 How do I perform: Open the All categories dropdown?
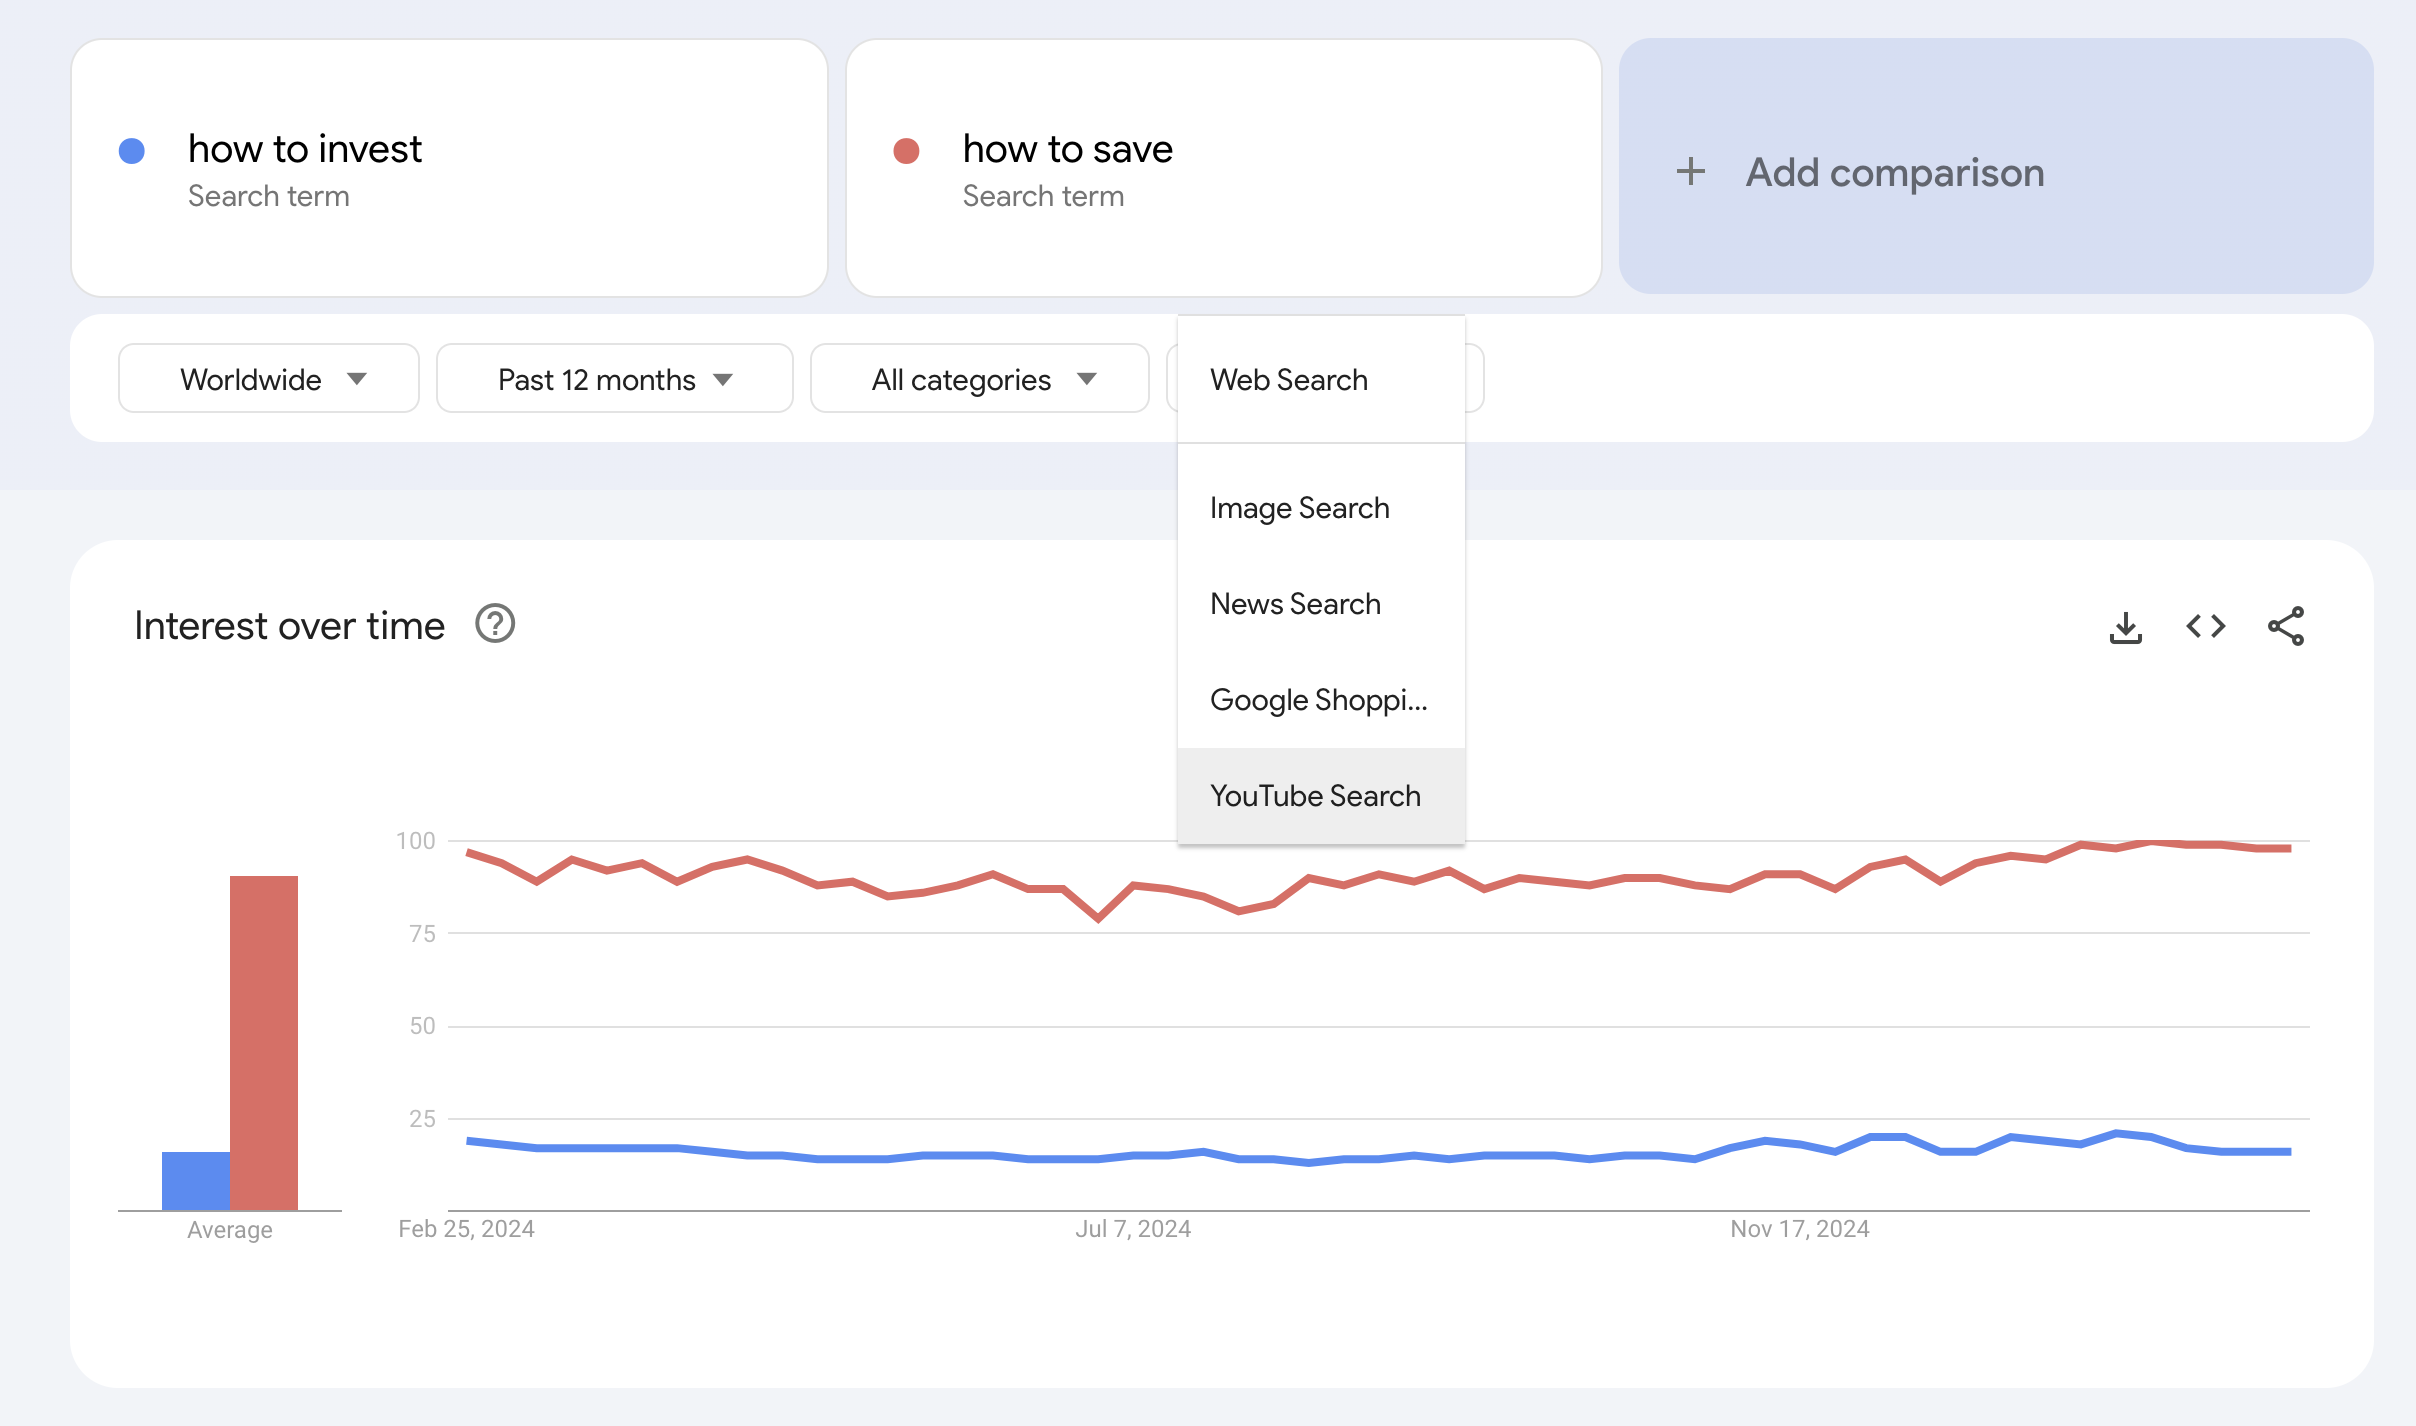click(x=979, y=379)
